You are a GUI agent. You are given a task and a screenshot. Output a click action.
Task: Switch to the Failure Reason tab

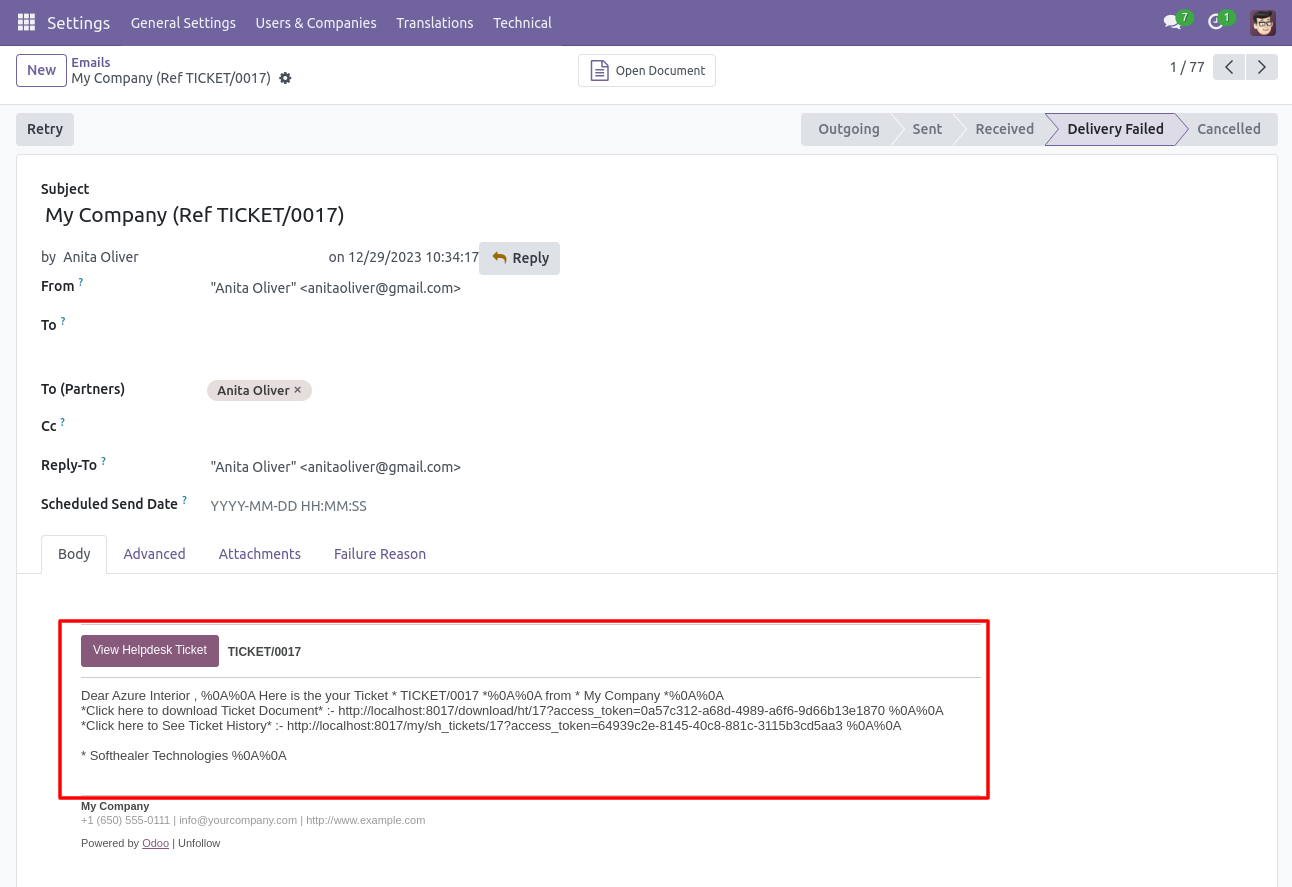pos(380,554)
